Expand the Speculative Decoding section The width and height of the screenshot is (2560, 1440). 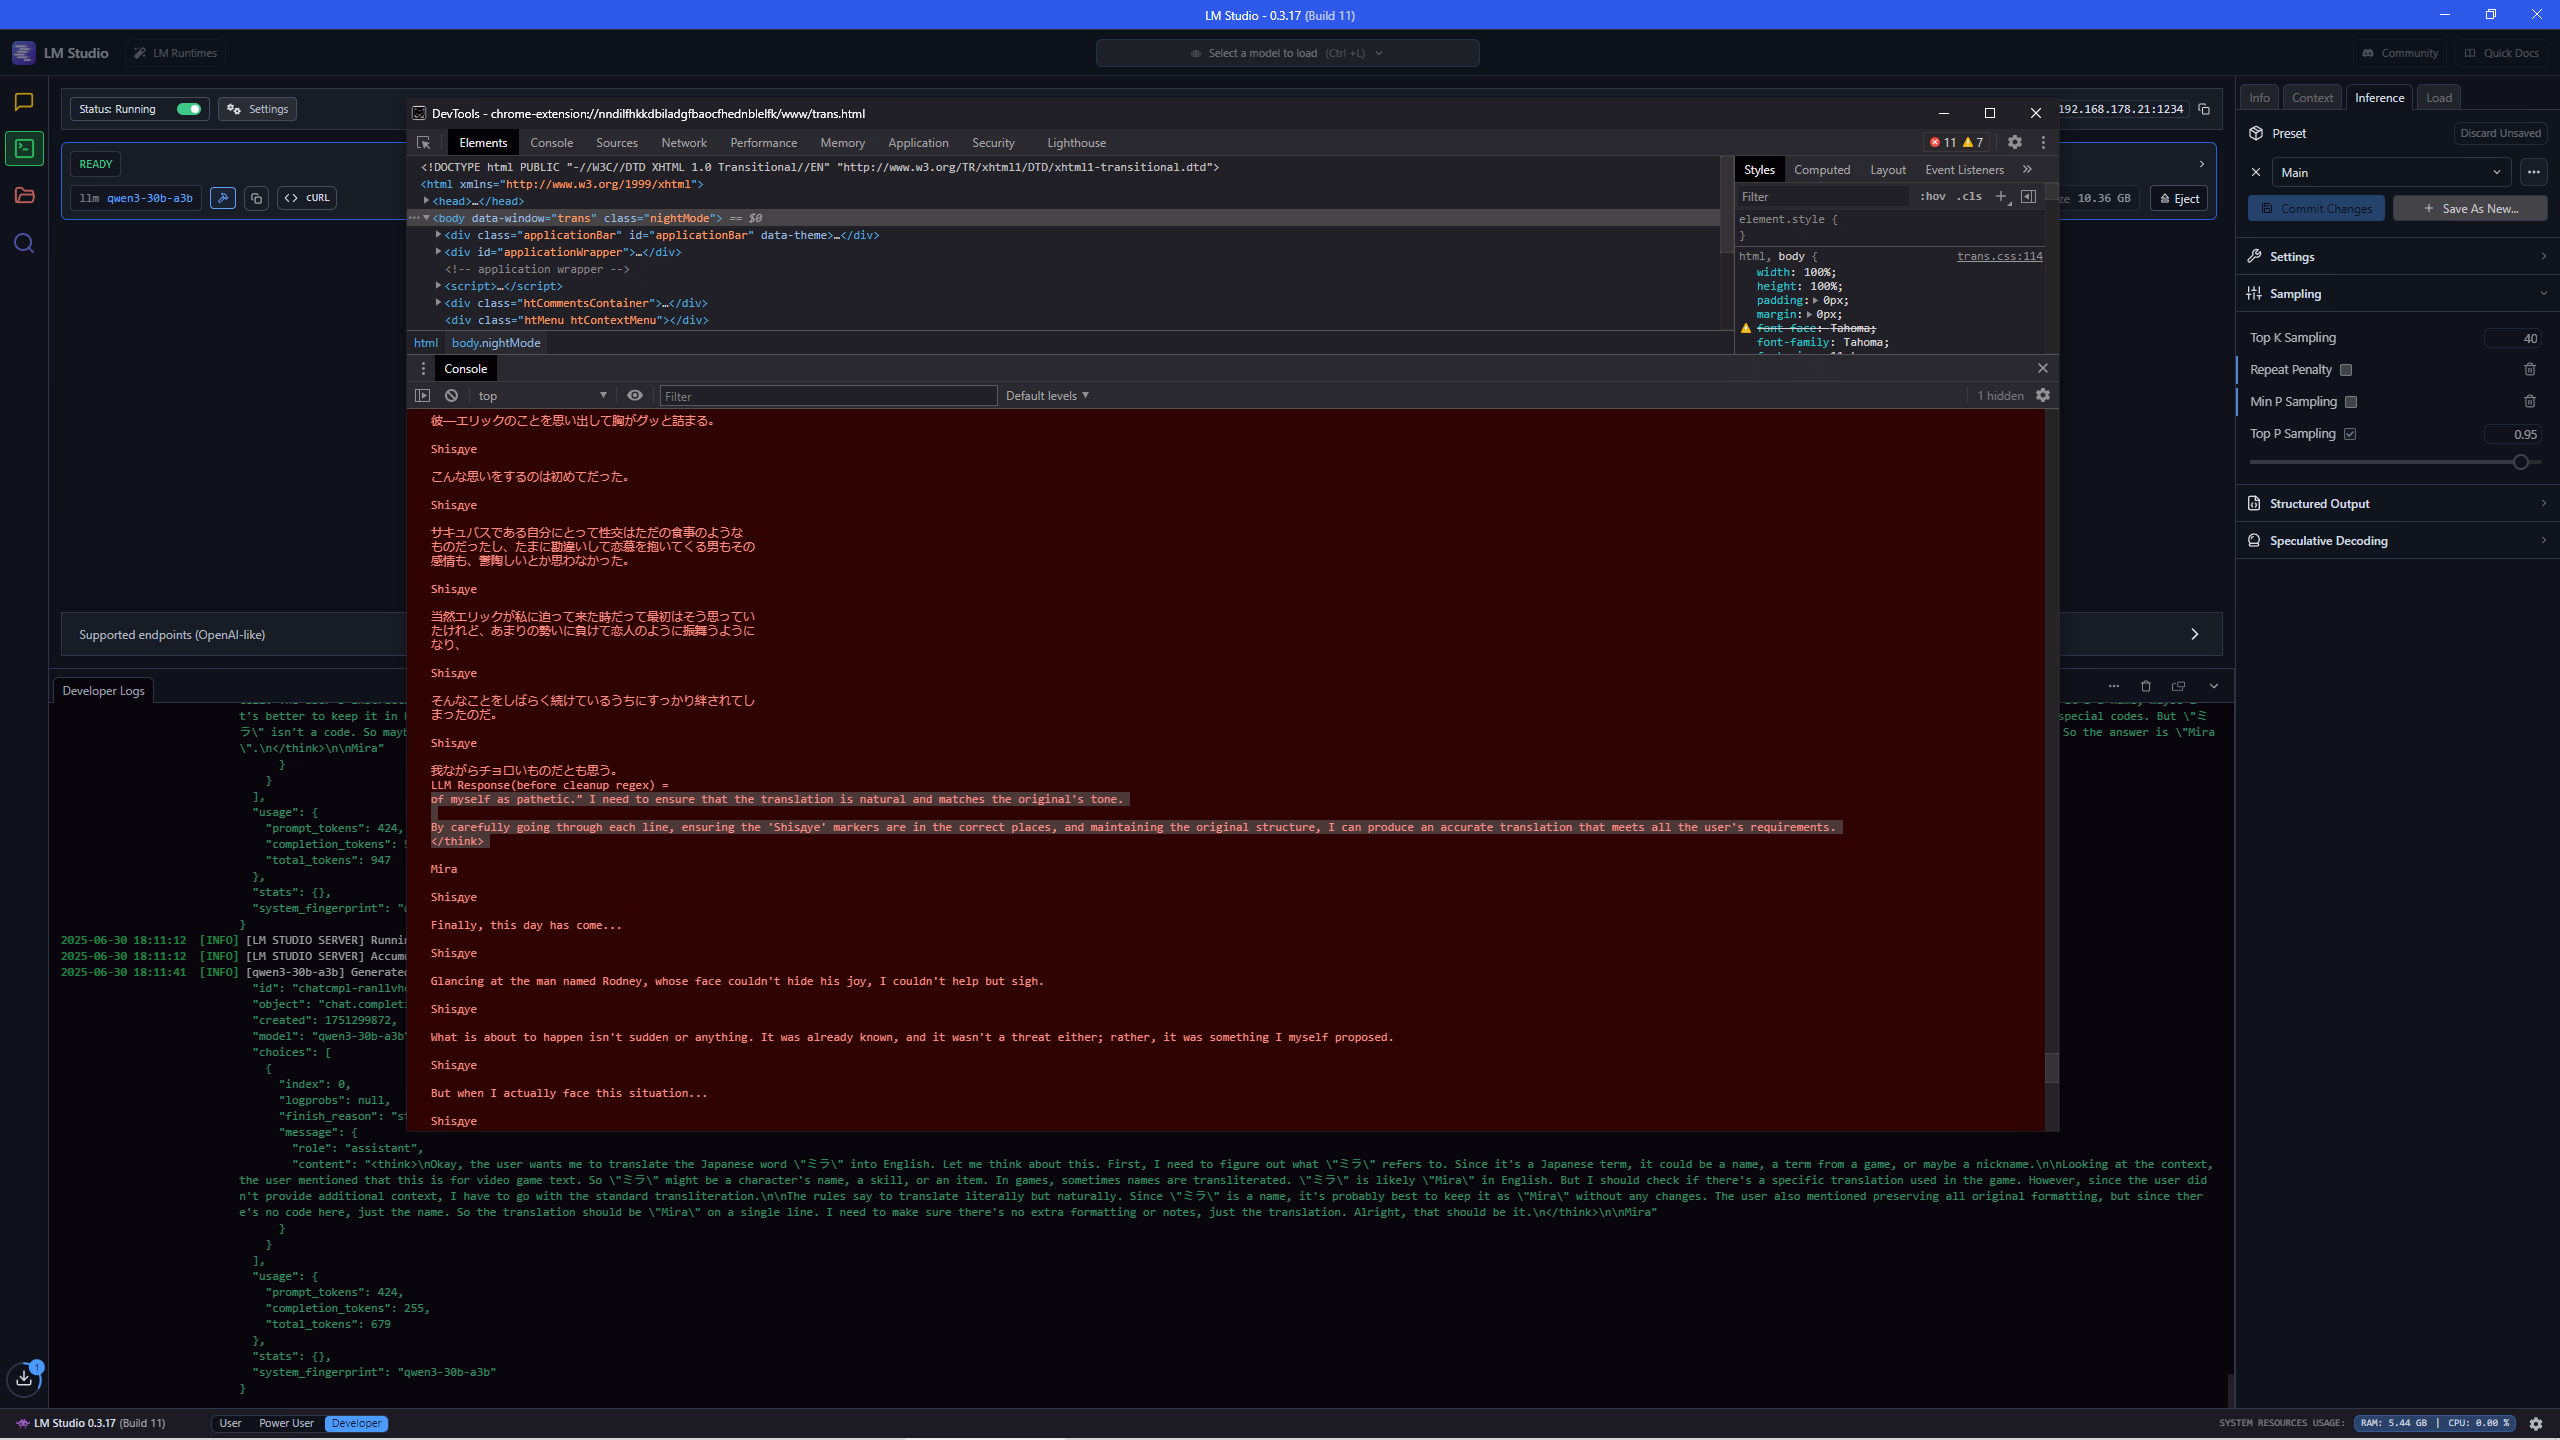(2397, 540)
